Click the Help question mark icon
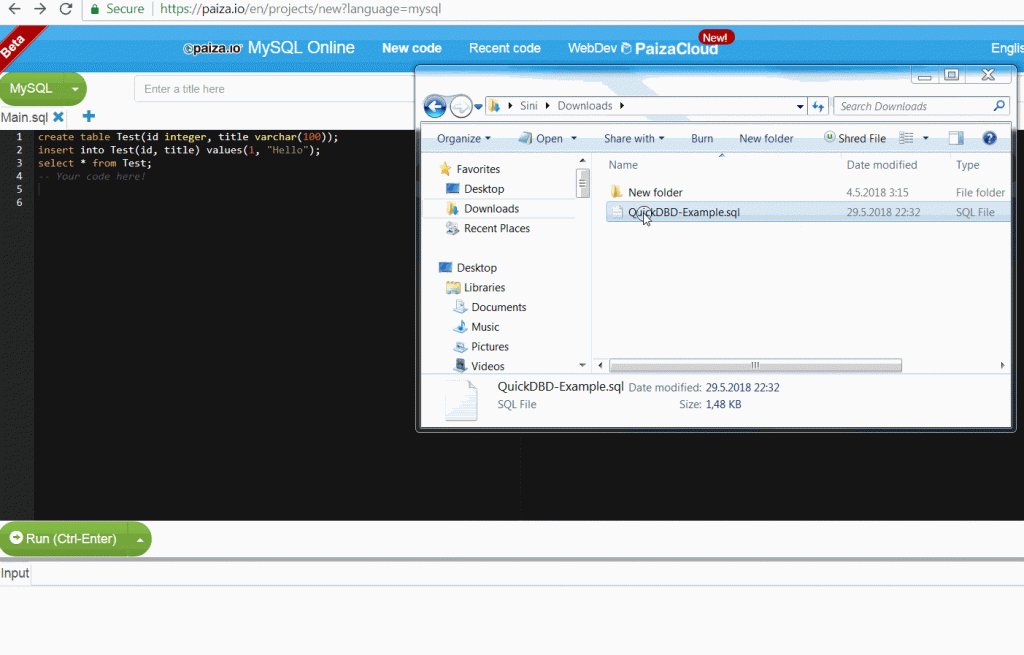 click(x=988, y=138)
